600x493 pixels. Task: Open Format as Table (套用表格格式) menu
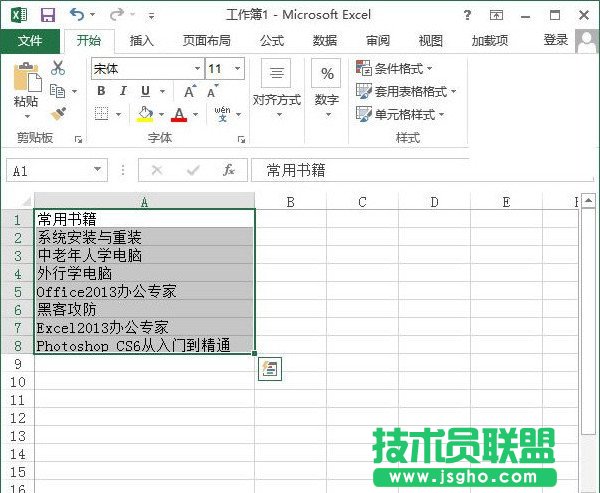(406, 92)
